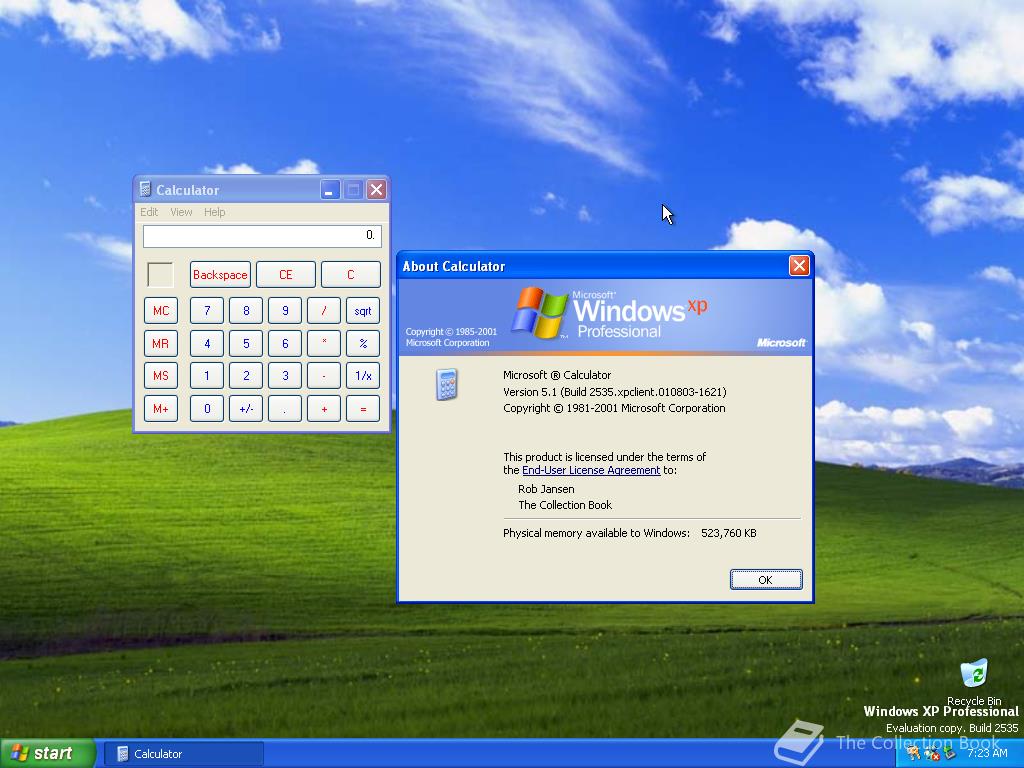Click the Version 5.1 build text
This screenshot has height=768, width=1024.
point(615,392)
